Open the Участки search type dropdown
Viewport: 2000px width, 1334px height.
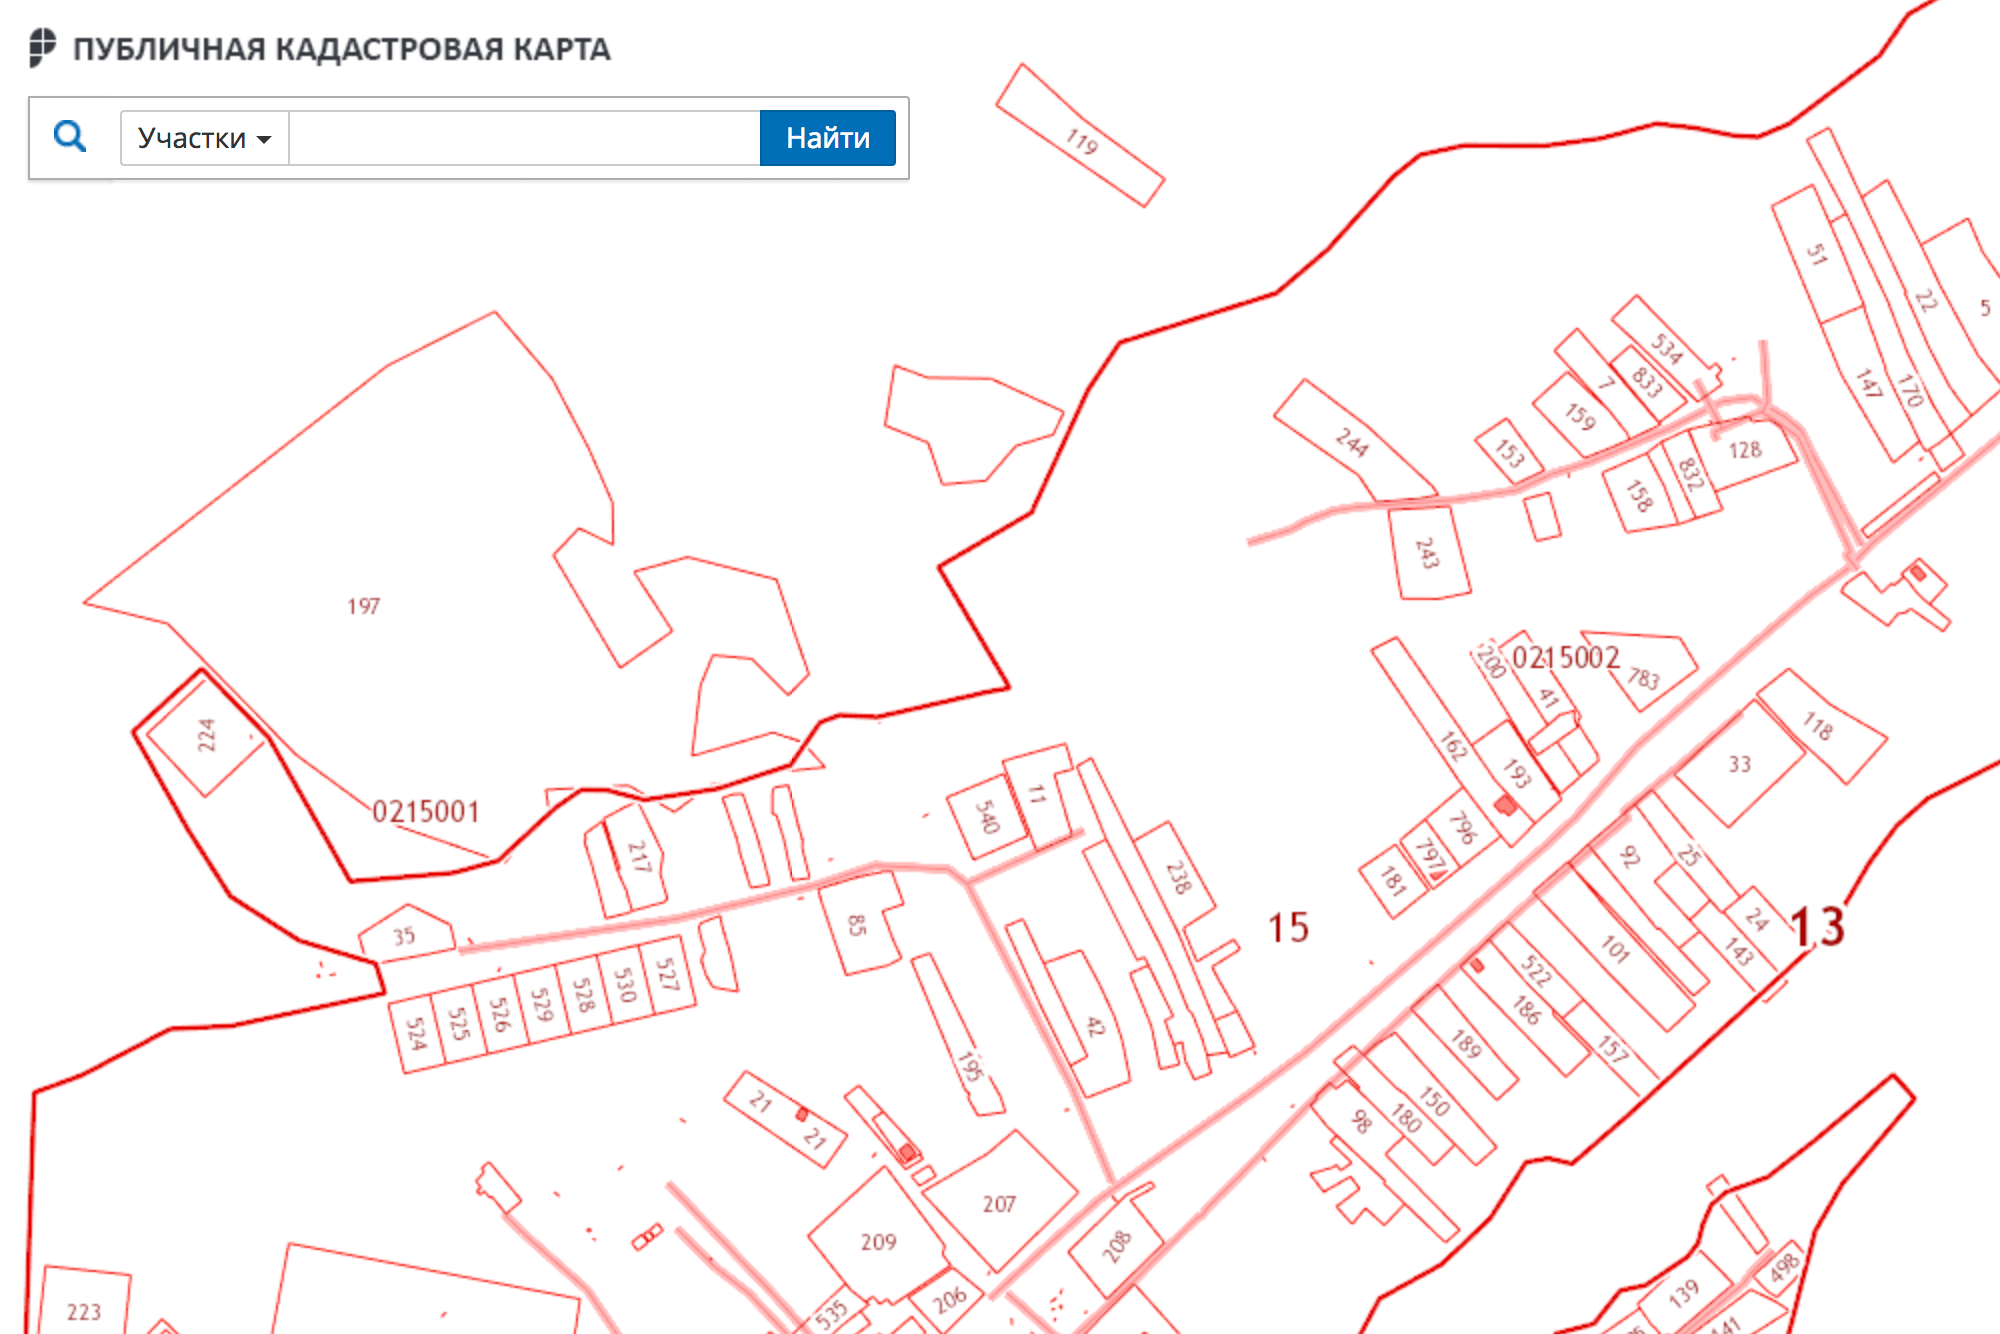coord(204,138)
